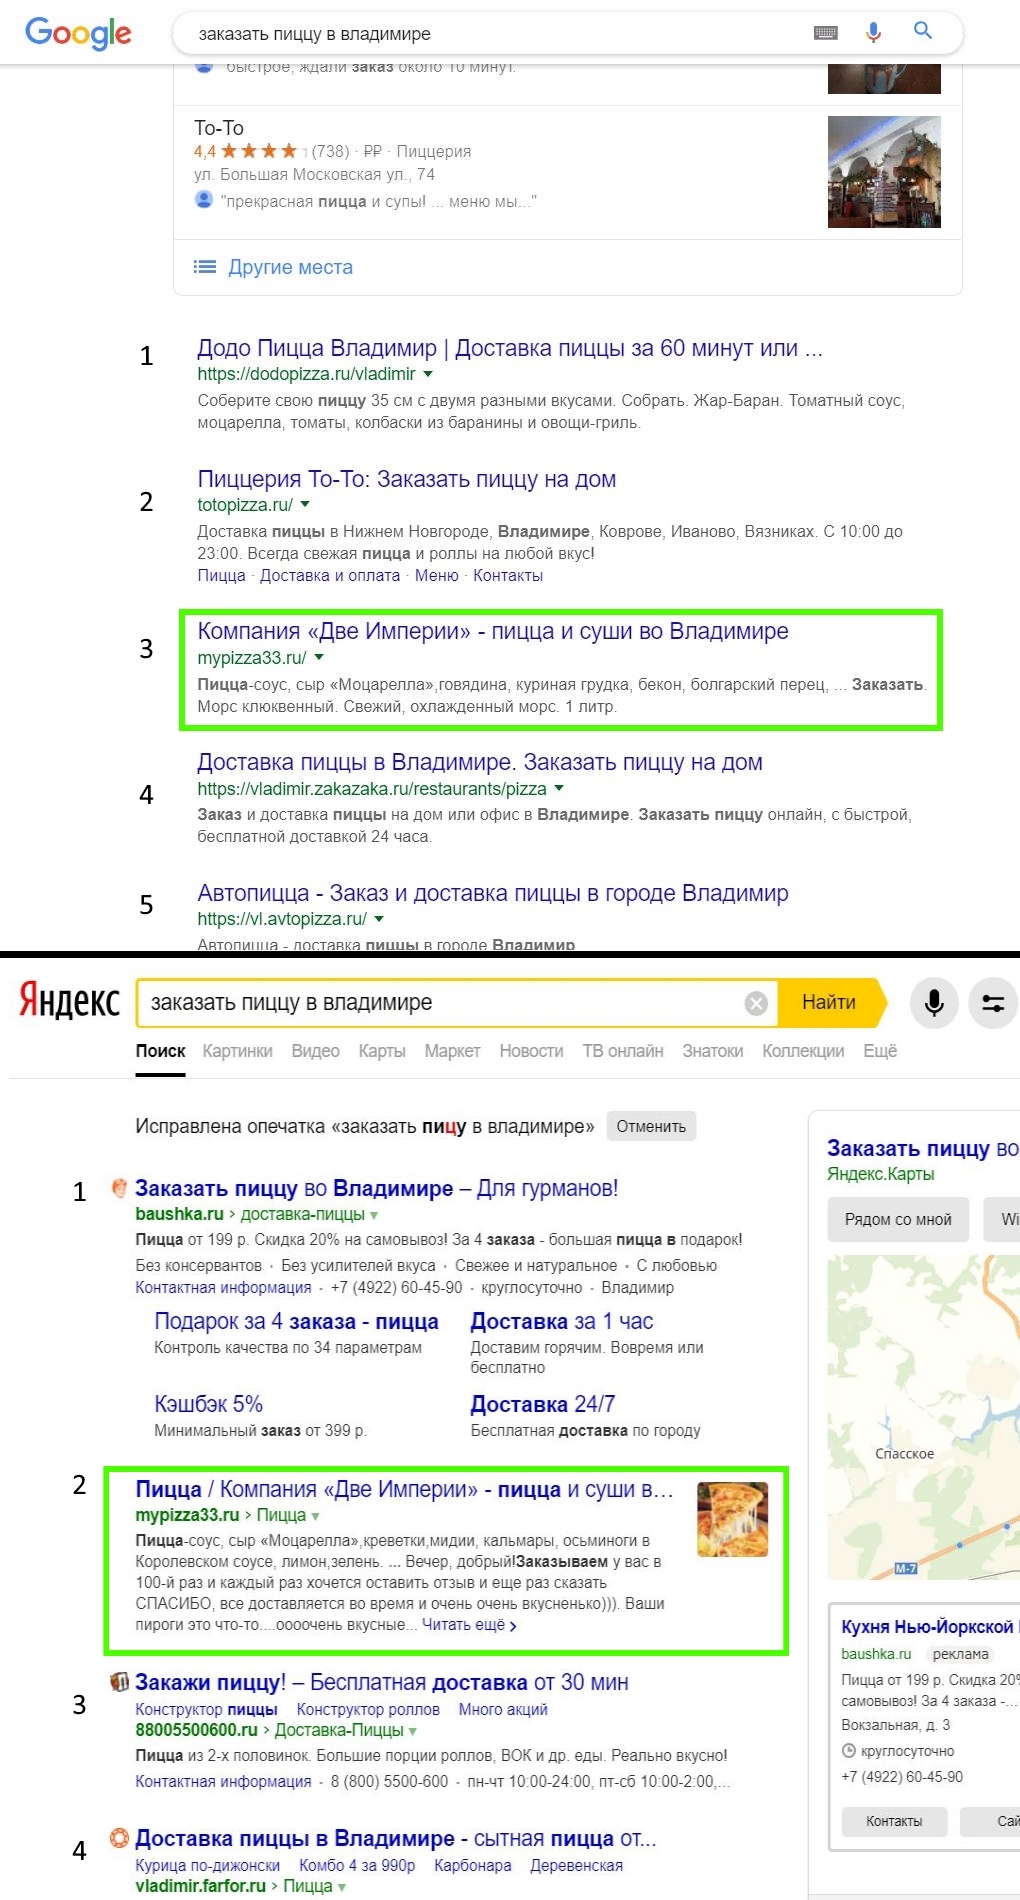Click clock icon near круглосуточно
The width and height of the screenshot is (1020, 1900).
[849, 1751]
